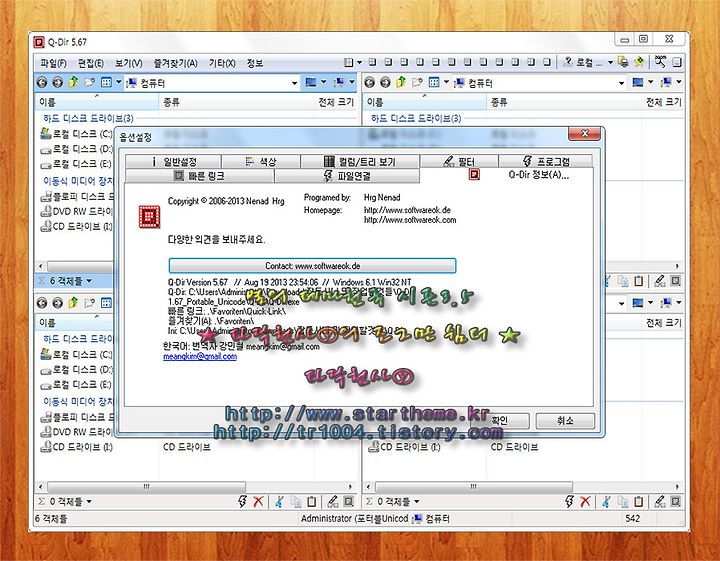This screenshot has width=720, height=561.
Task: Click the 취소 button in options dialog
Action: (x=565, y=421)
